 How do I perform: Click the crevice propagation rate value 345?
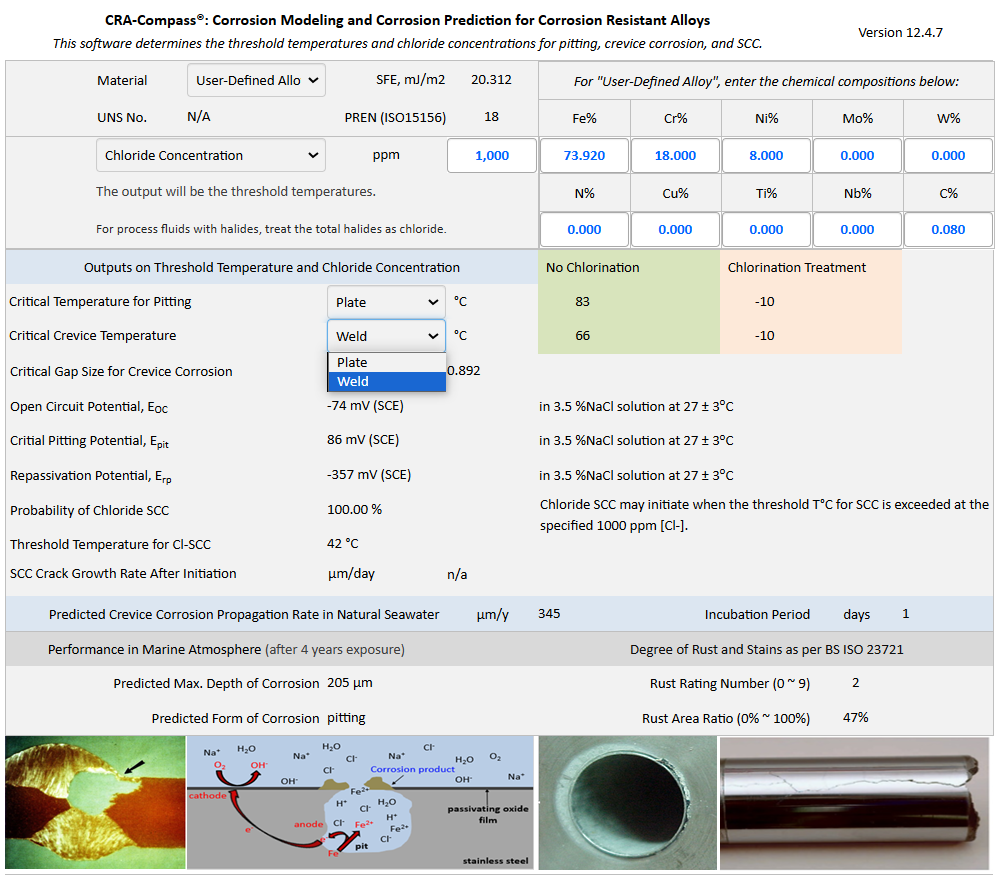click(549, 614)
